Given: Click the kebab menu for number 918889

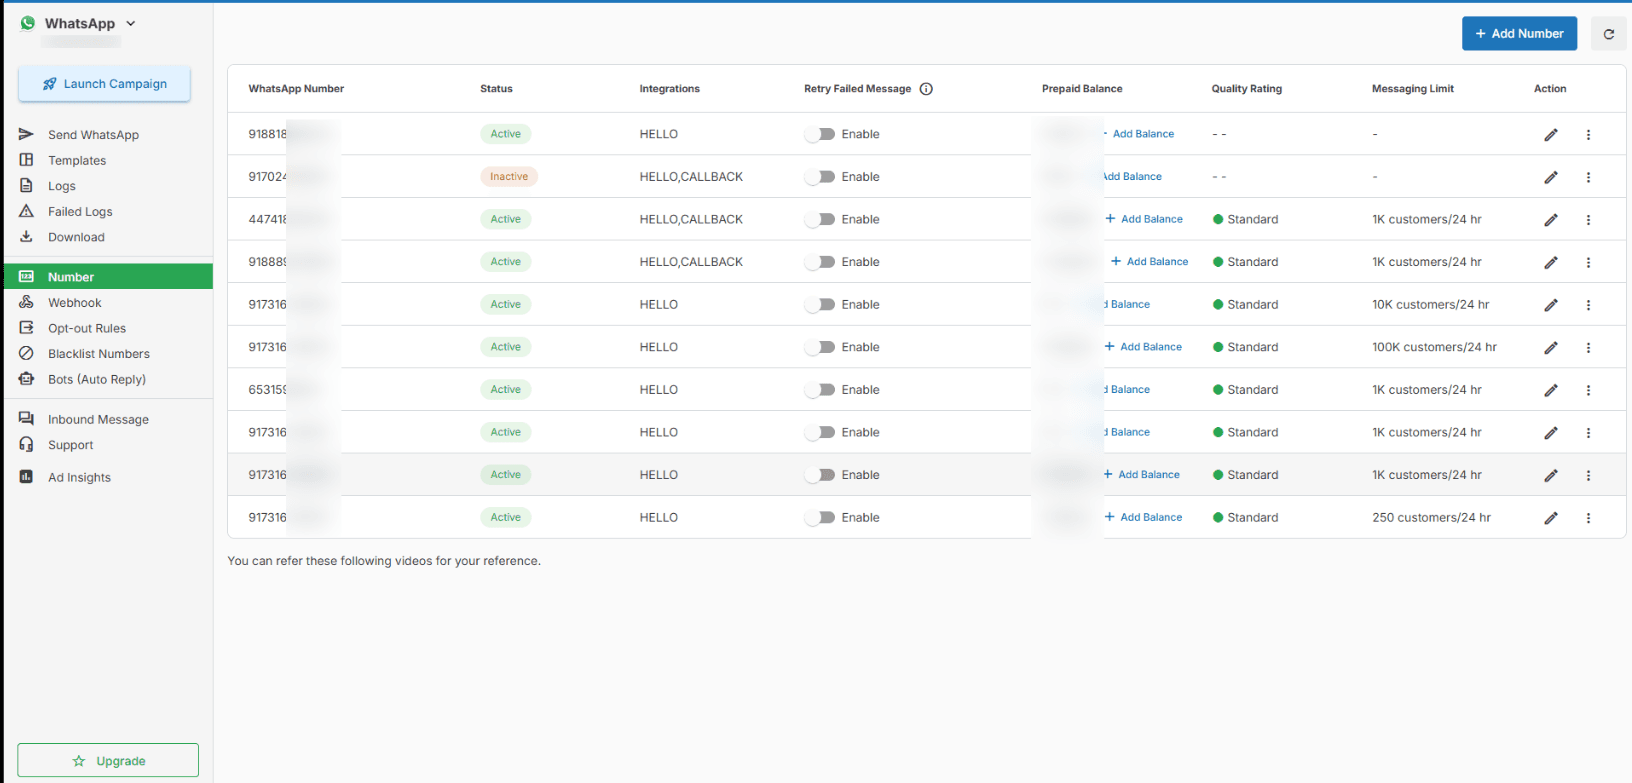Looking at the screenshot, I should point(1588,262).
